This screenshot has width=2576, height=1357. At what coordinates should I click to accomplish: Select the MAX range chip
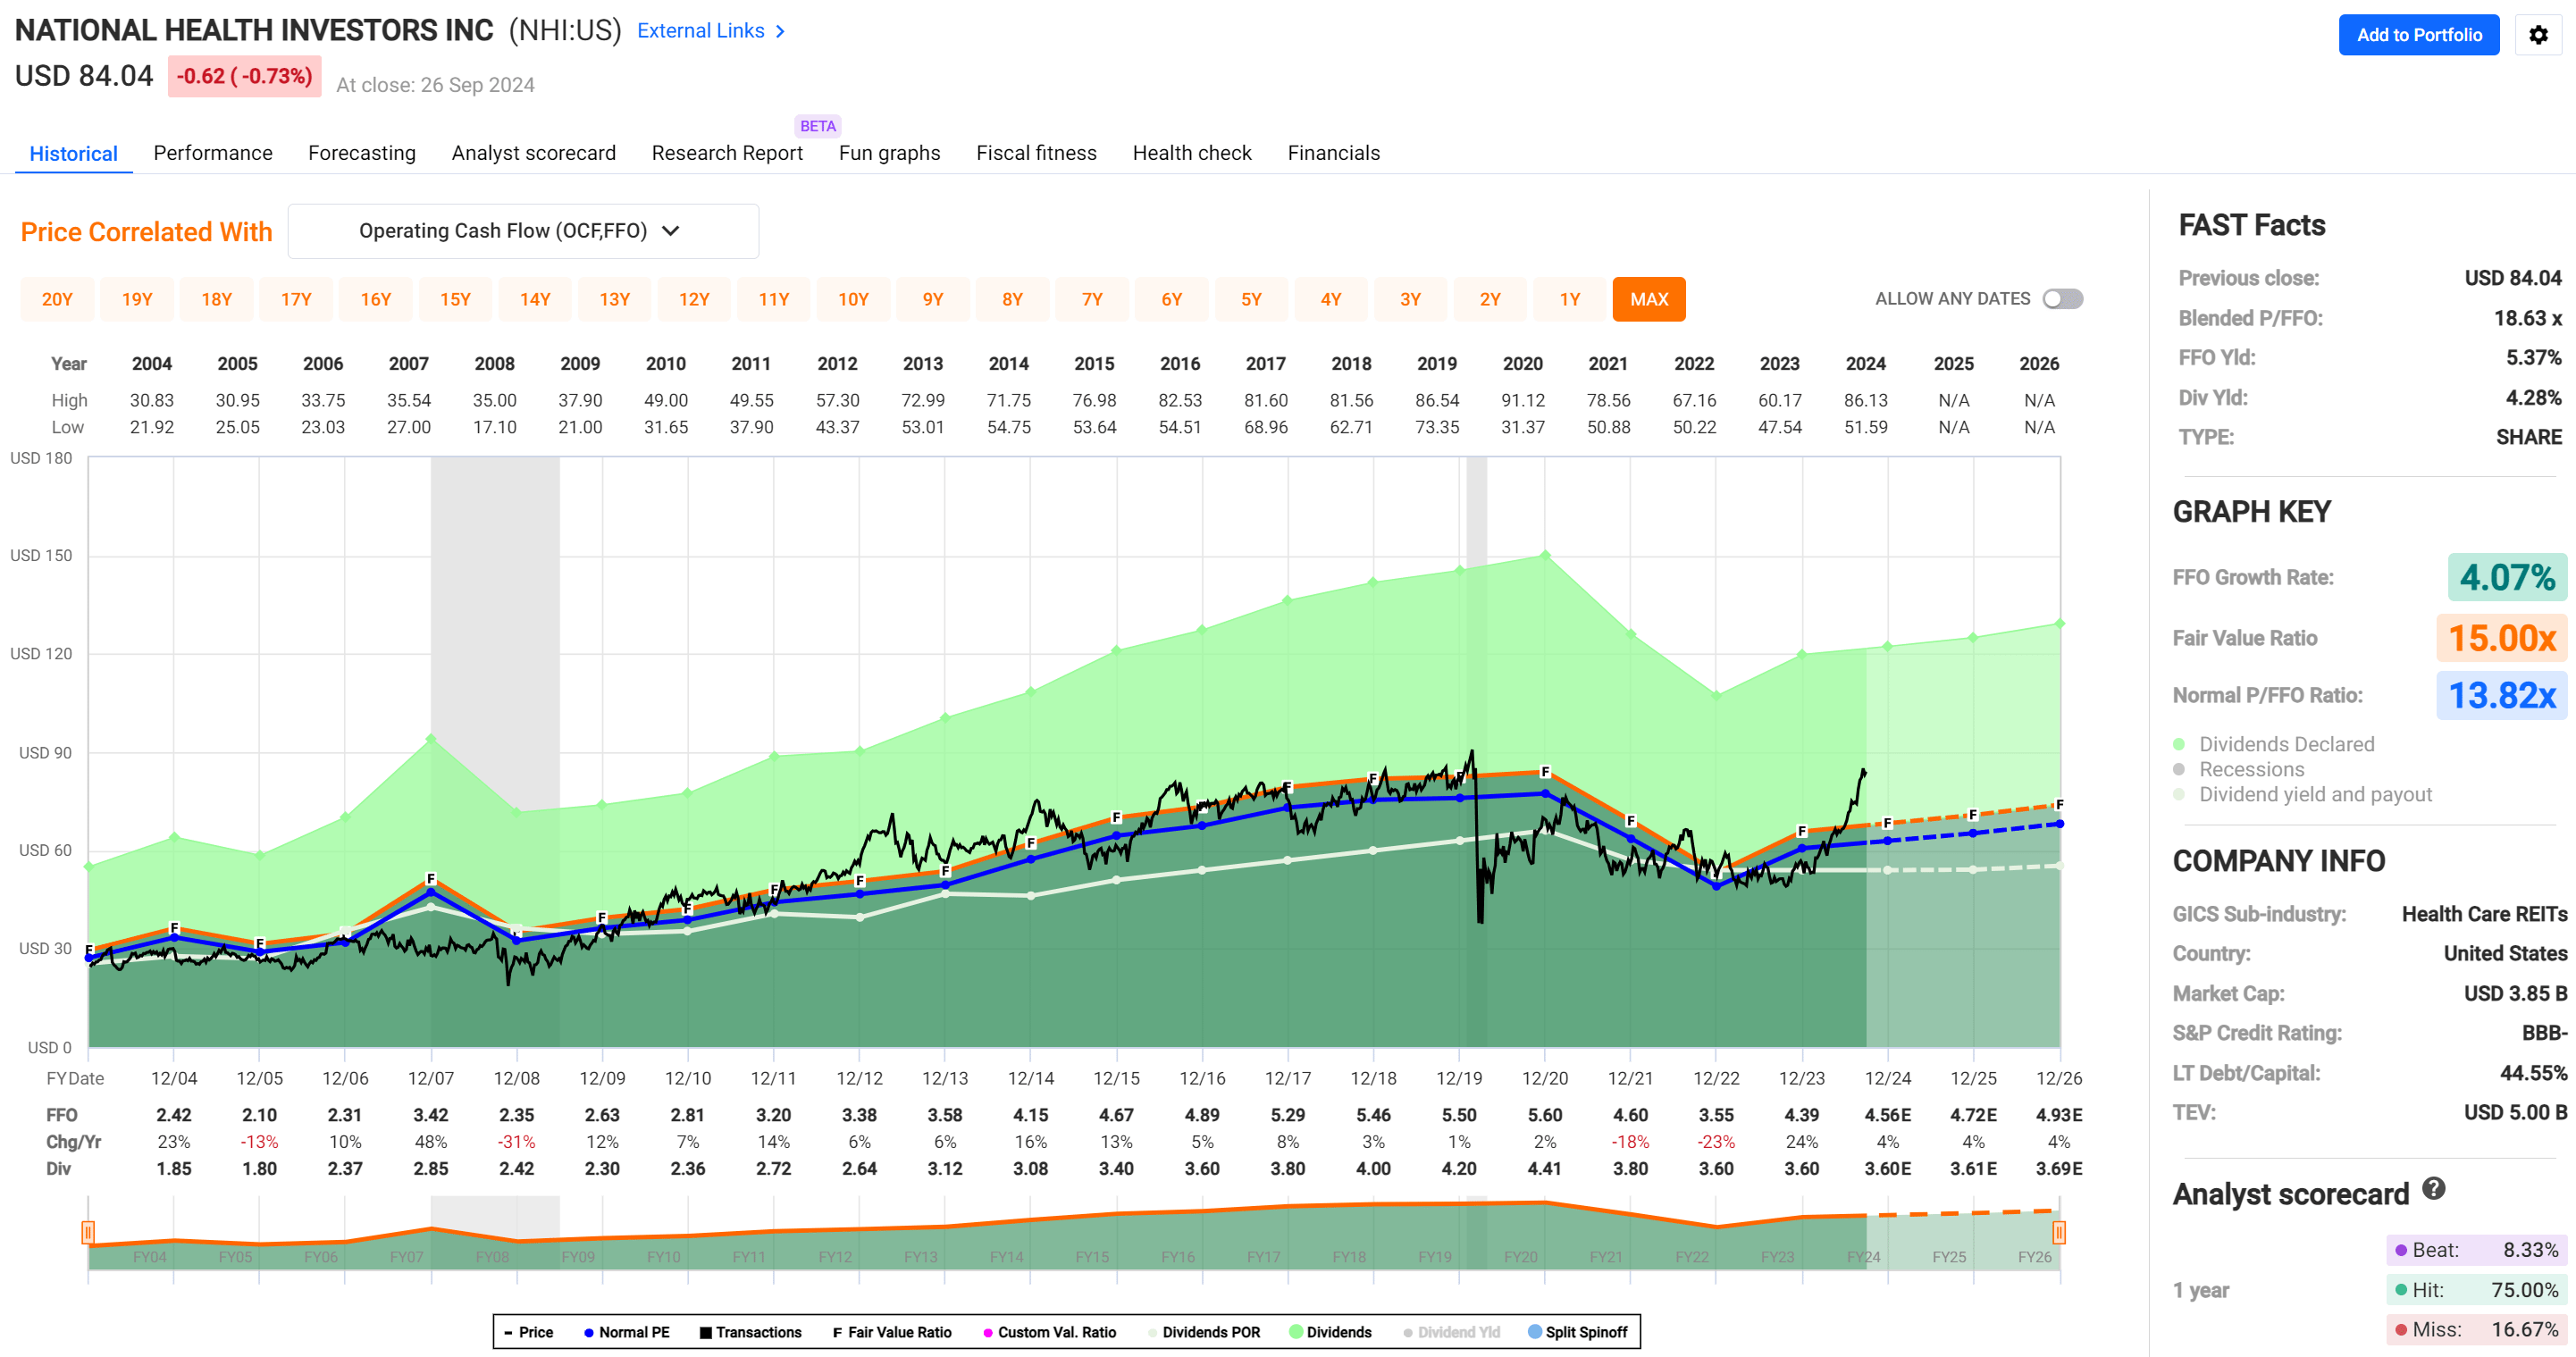click(x=1649, y=298)
